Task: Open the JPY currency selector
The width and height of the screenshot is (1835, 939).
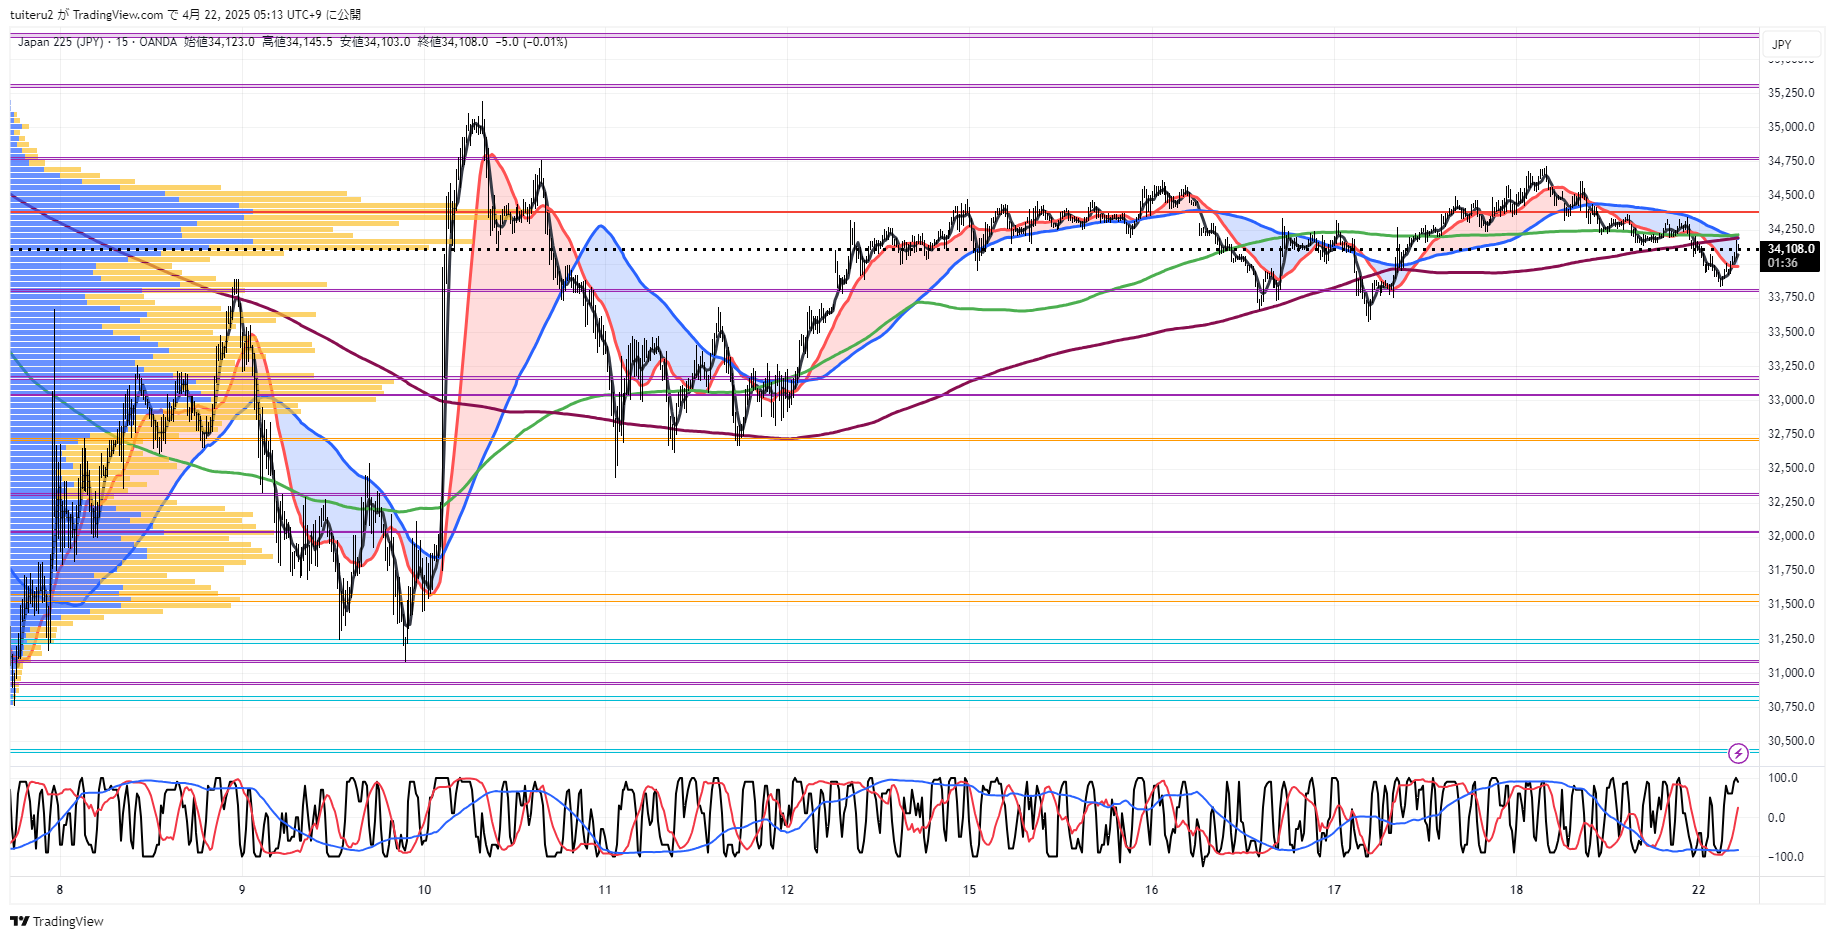Action: pos(1781,44)
